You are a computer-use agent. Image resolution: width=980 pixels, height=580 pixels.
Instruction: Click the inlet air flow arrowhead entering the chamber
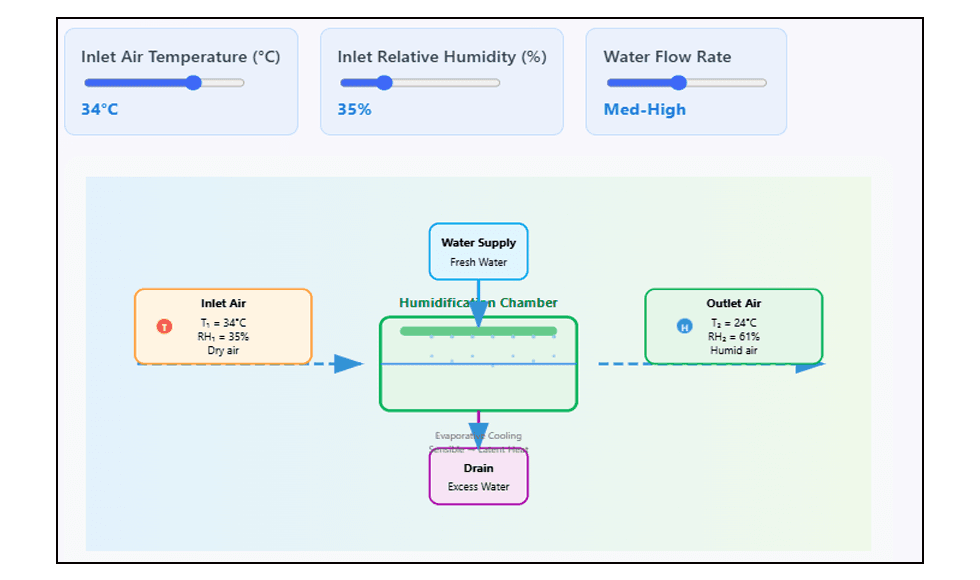point(348,364)
